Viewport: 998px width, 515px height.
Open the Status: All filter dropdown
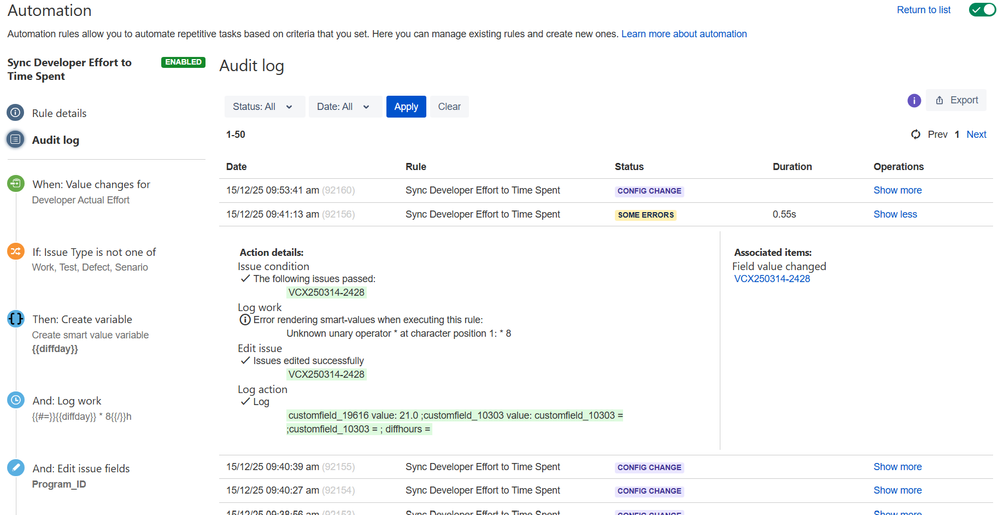click(x=264, y=107)
